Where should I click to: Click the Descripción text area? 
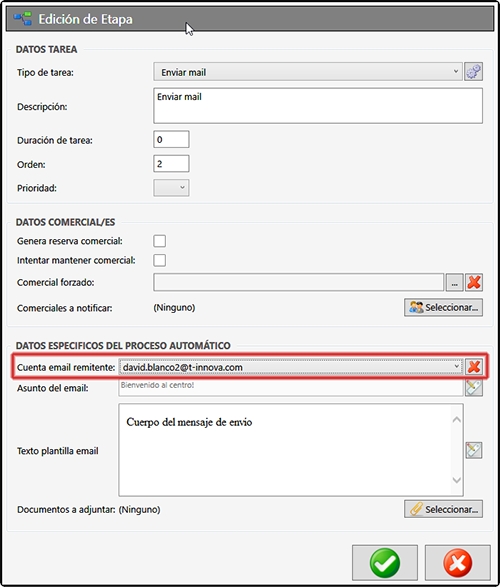coord(318,106)
